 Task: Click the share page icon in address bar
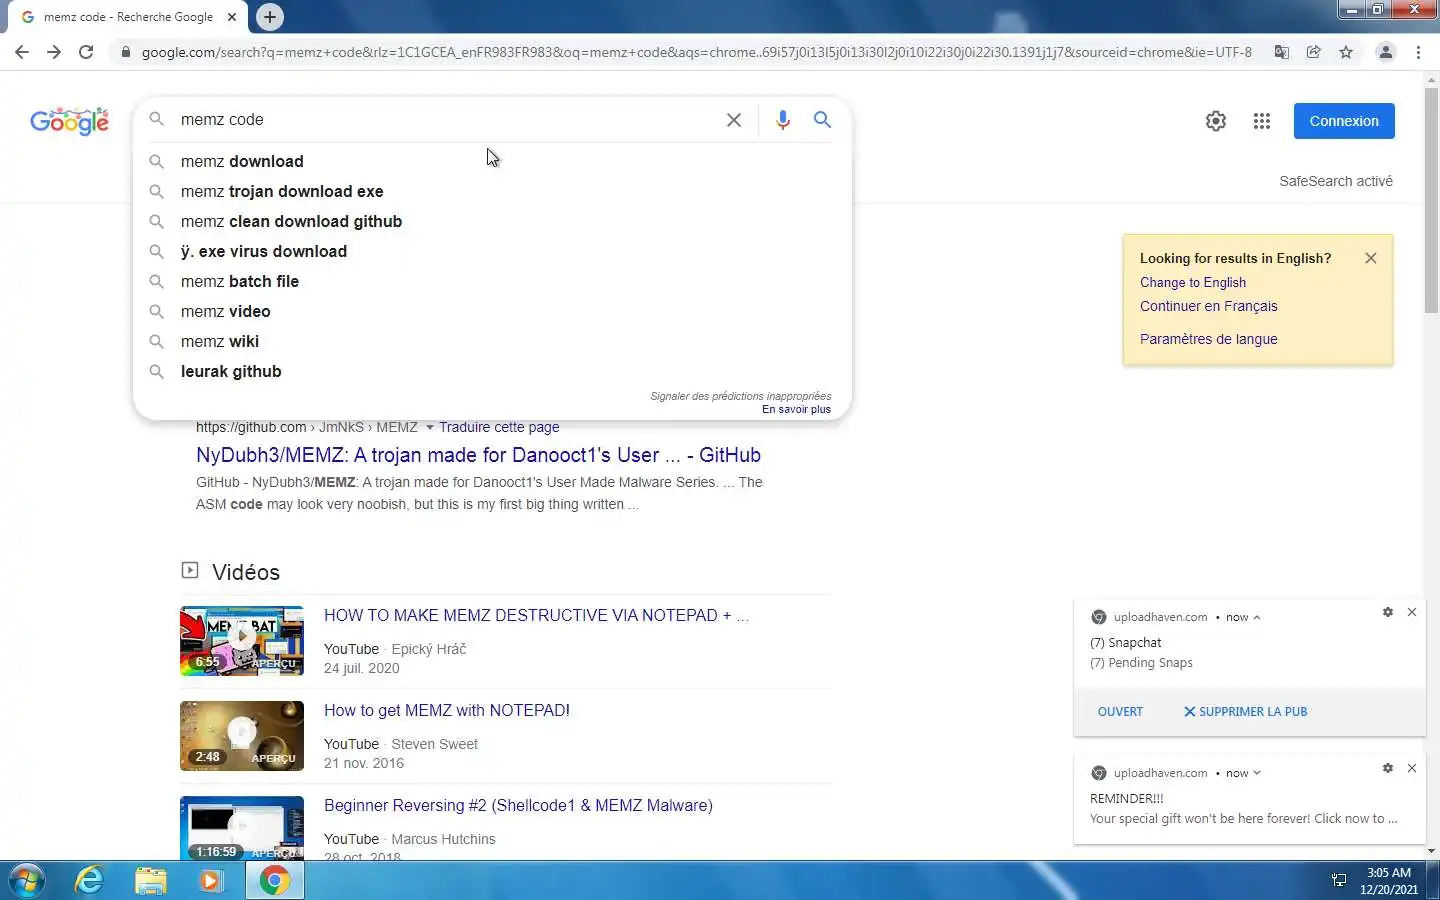1314,52
